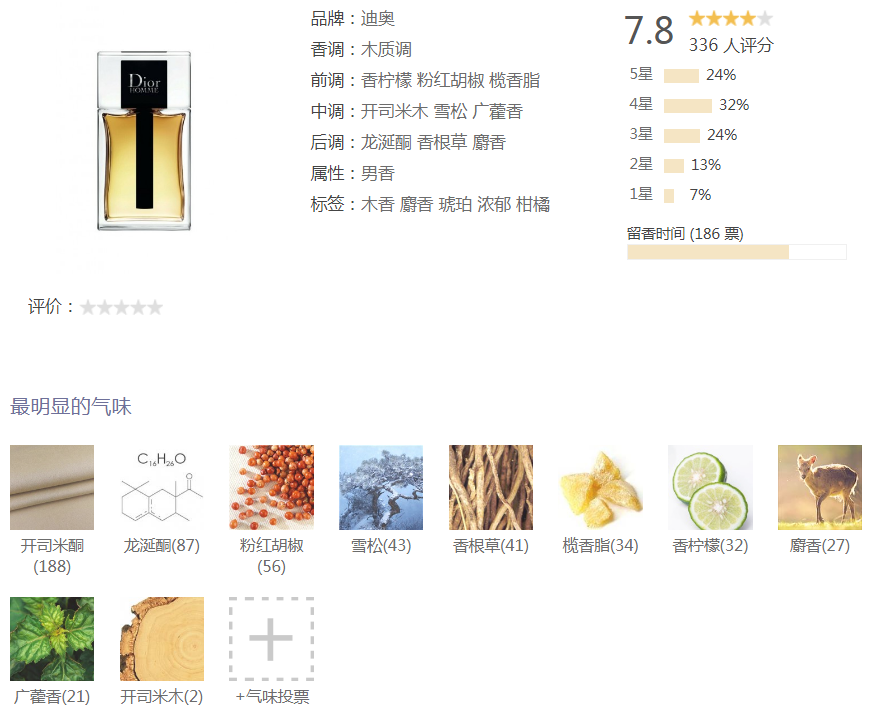Give a one-star rating under 评价

pyautogui.click(x=88, y=307)
